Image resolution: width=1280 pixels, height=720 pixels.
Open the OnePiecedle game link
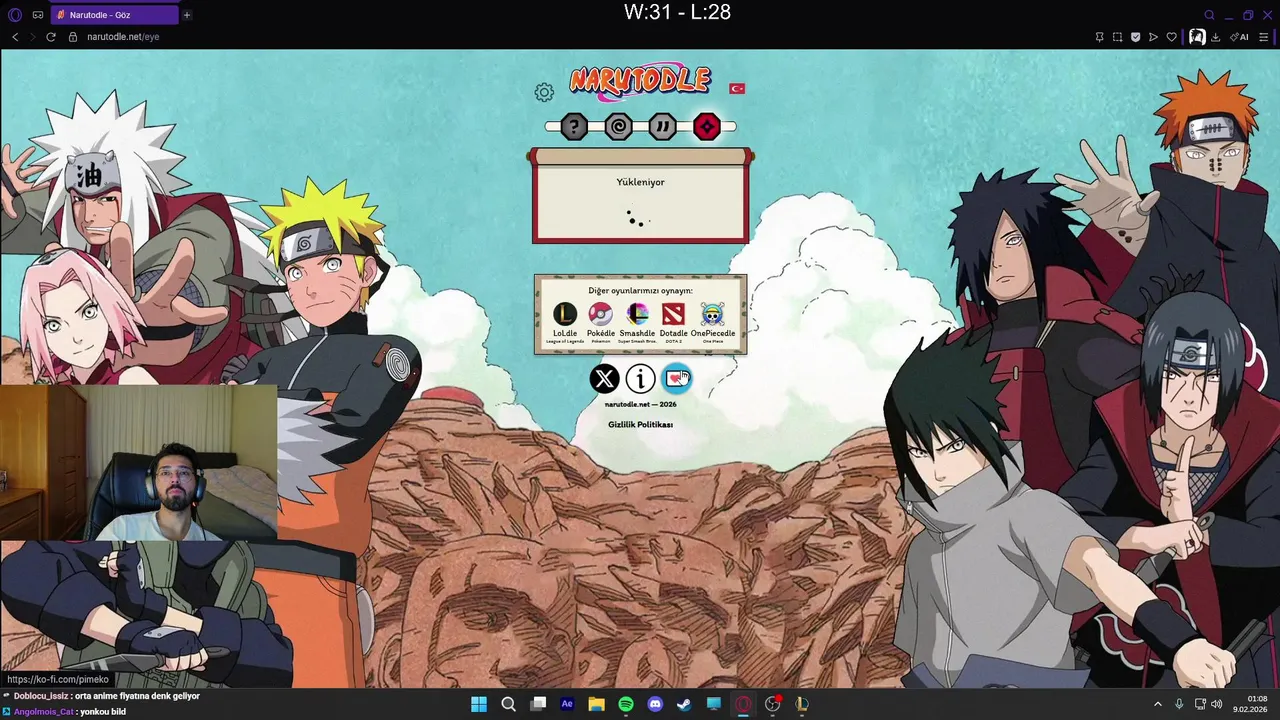point(713,322)
